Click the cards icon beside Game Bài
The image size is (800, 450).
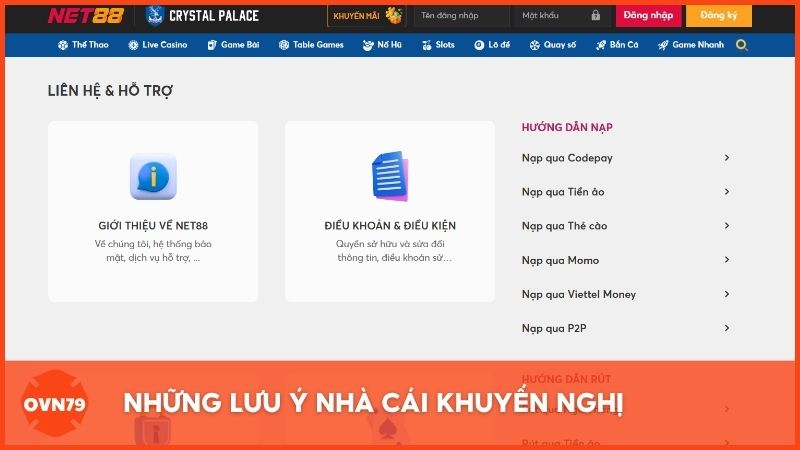[212, 45]
